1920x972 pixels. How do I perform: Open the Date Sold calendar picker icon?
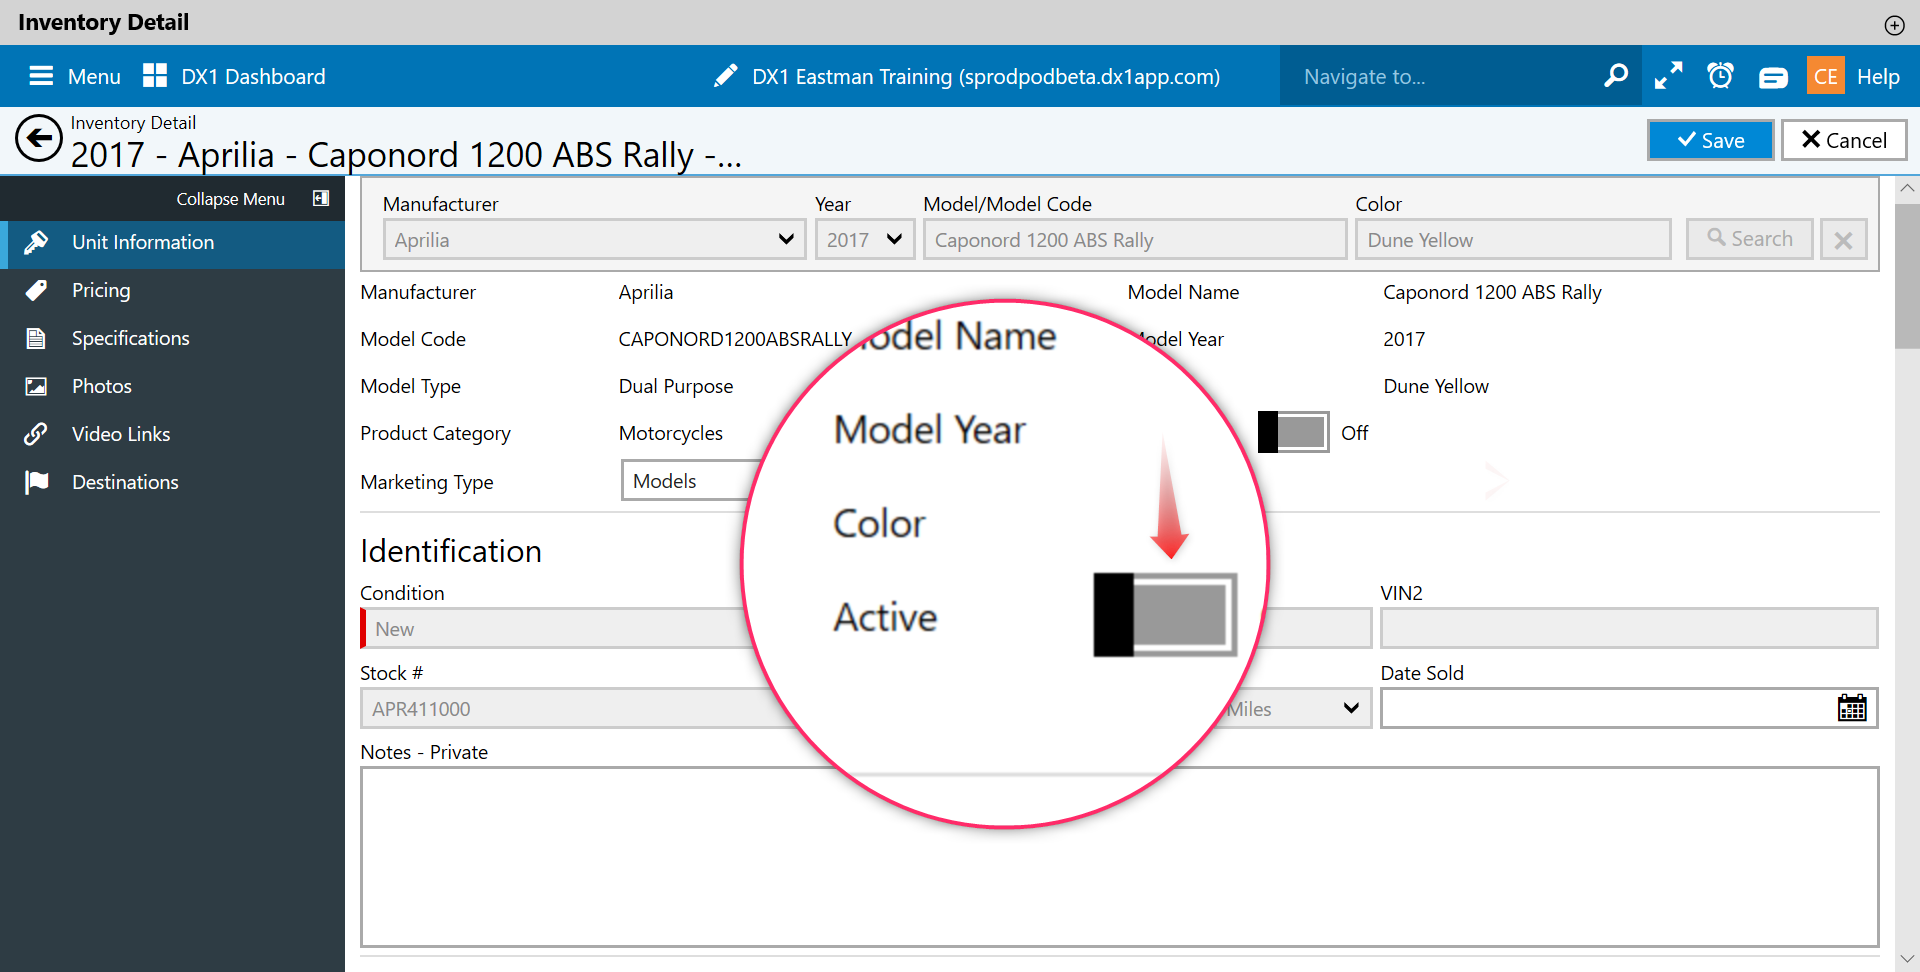point(1852,708)
